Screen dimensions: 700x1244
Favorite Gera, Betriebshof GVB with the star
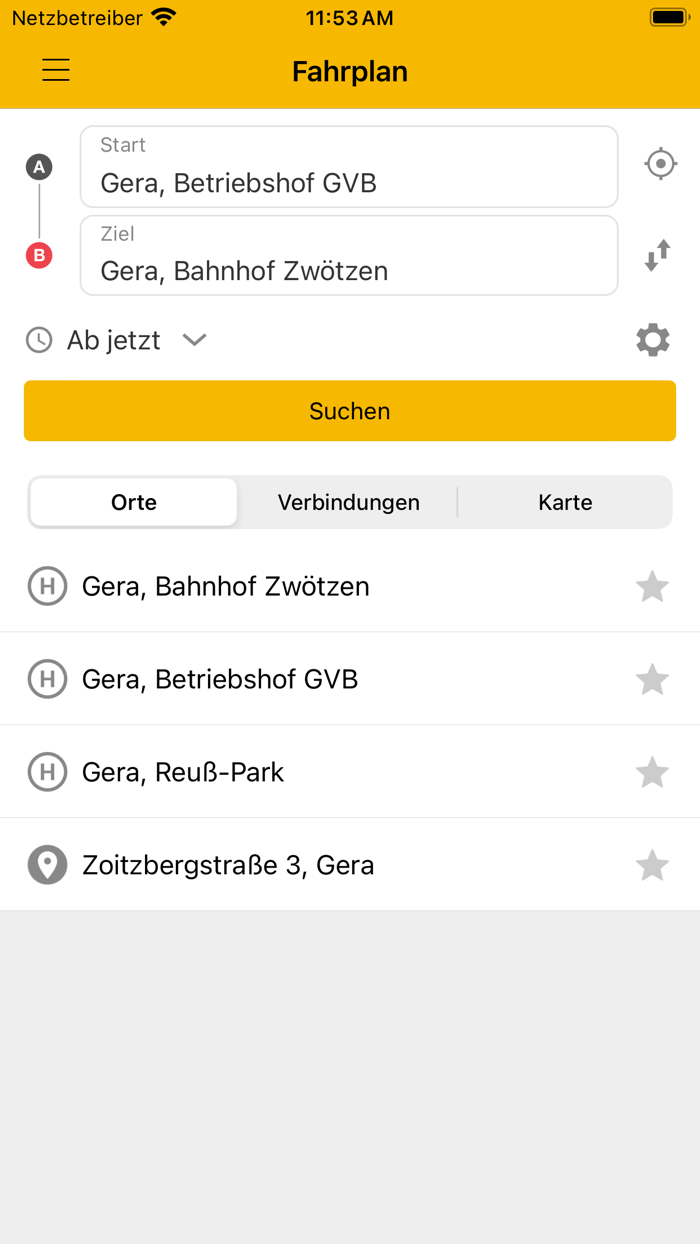click(x=653, y=679)
